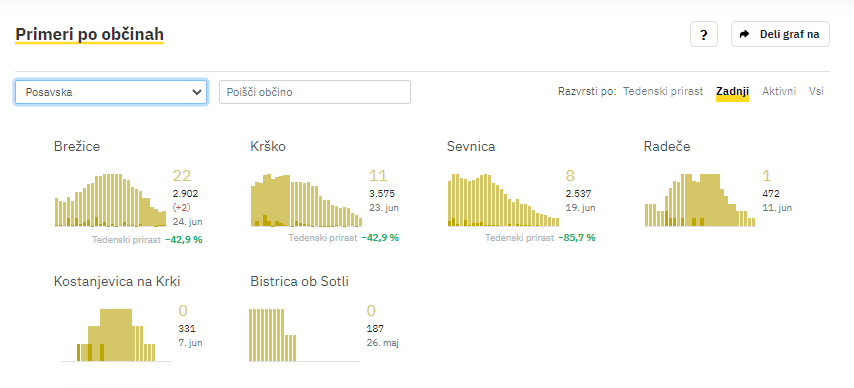Image resolution: width=854 pixels, height=388 pixels.
Task: Click the Brežice municipality title
Action: 77,146
